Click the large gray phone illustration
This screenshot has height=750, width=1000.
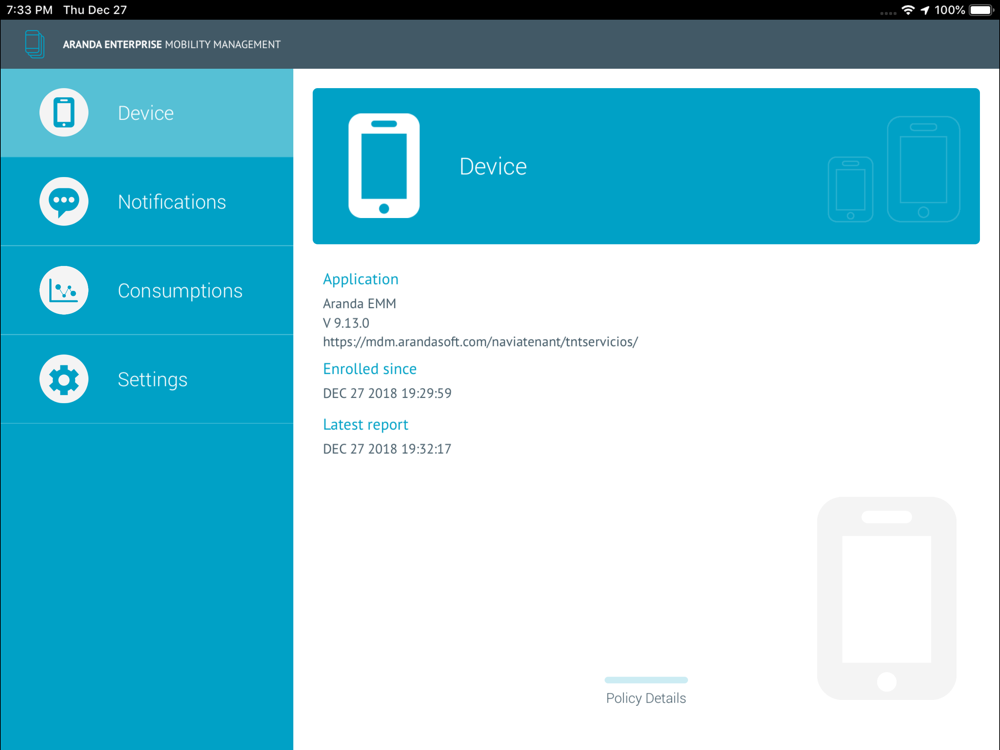(x=886, y=598)
